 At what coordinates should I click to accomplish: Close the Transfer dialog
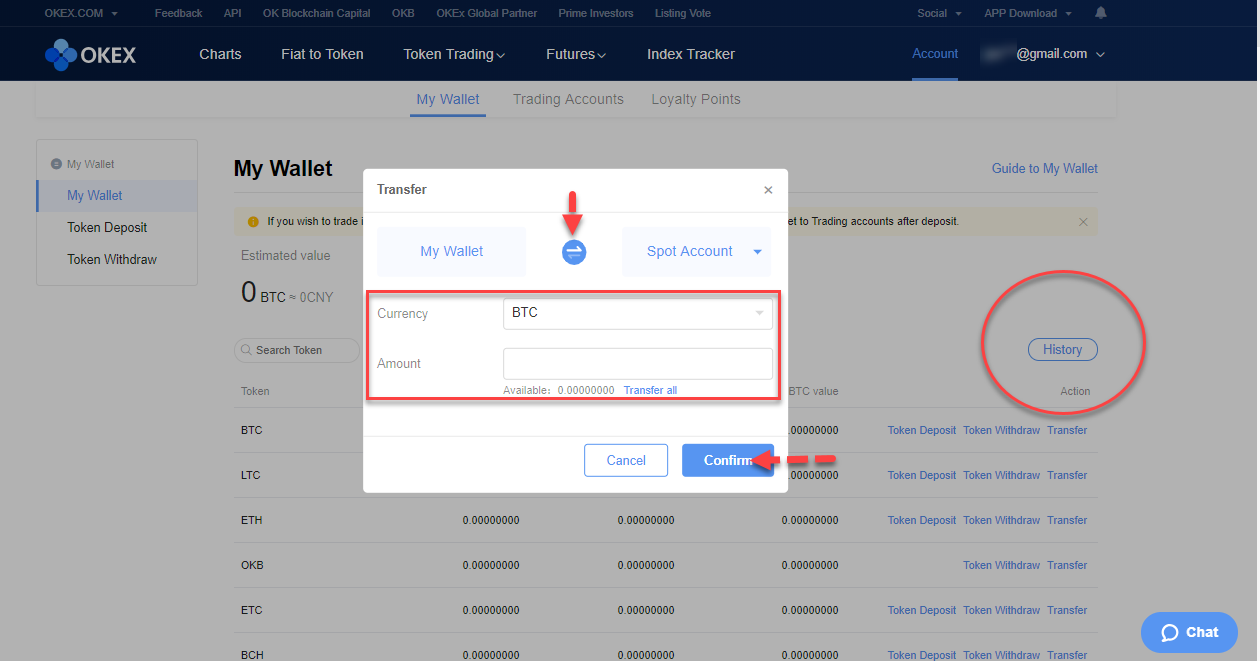[768, 190]
